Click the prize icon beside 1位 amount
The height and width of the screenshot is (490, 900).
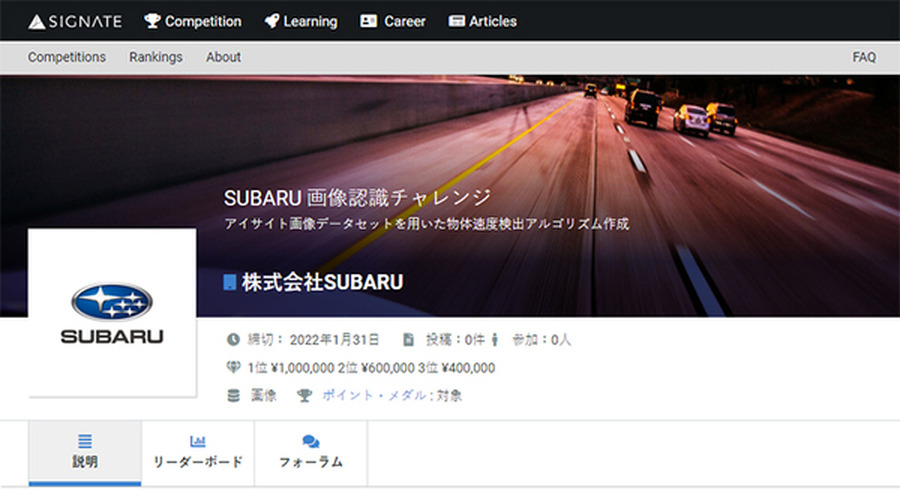coord(234,368)
